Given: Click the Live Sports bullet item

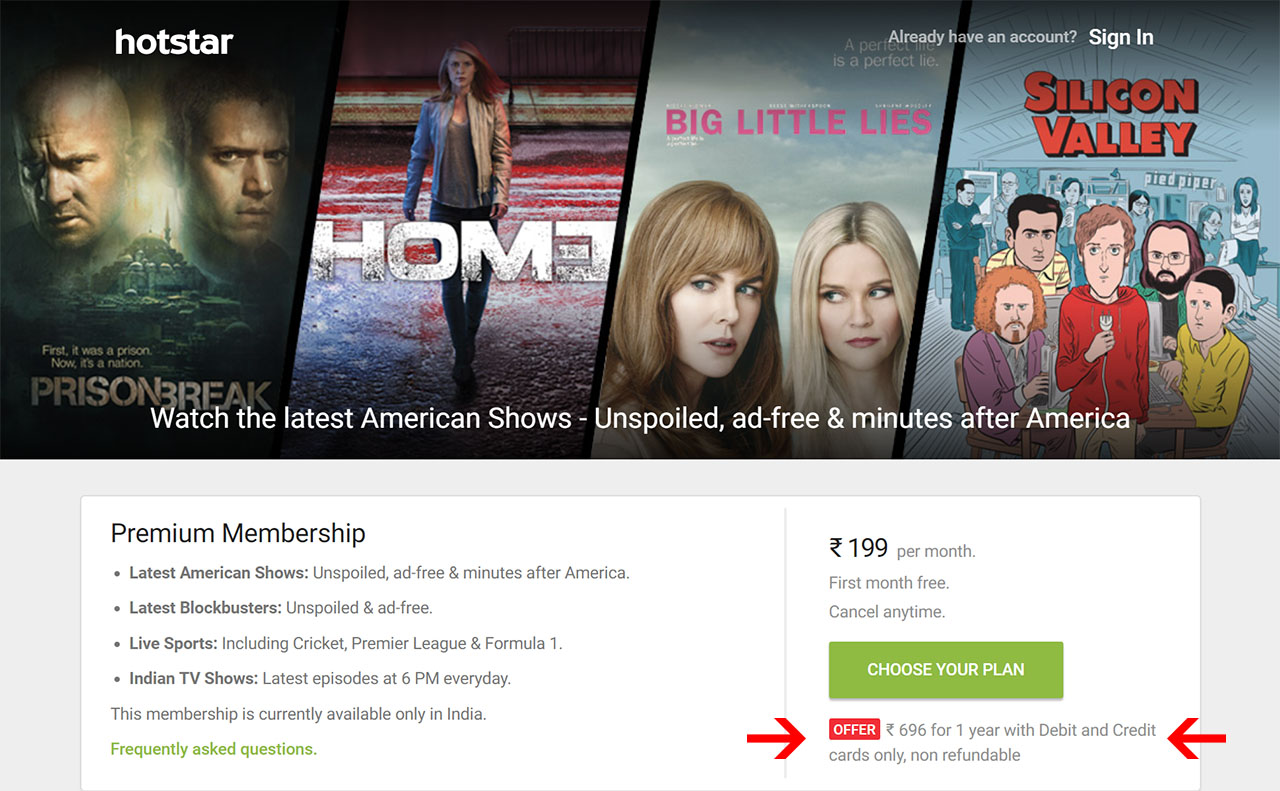Looking at the screenshot, I should (x=346, y=643).
